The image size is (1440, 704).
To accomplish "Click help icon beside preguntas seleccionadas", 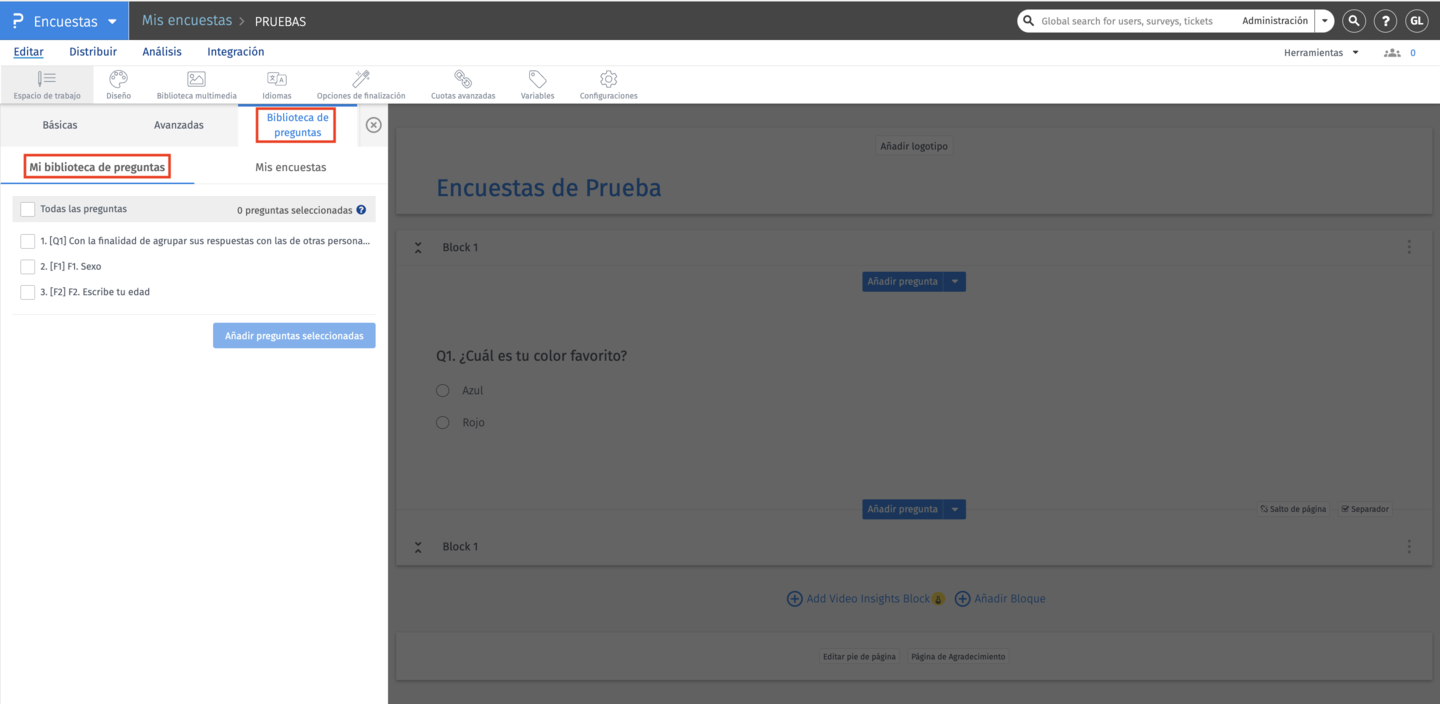I will 361,210.
